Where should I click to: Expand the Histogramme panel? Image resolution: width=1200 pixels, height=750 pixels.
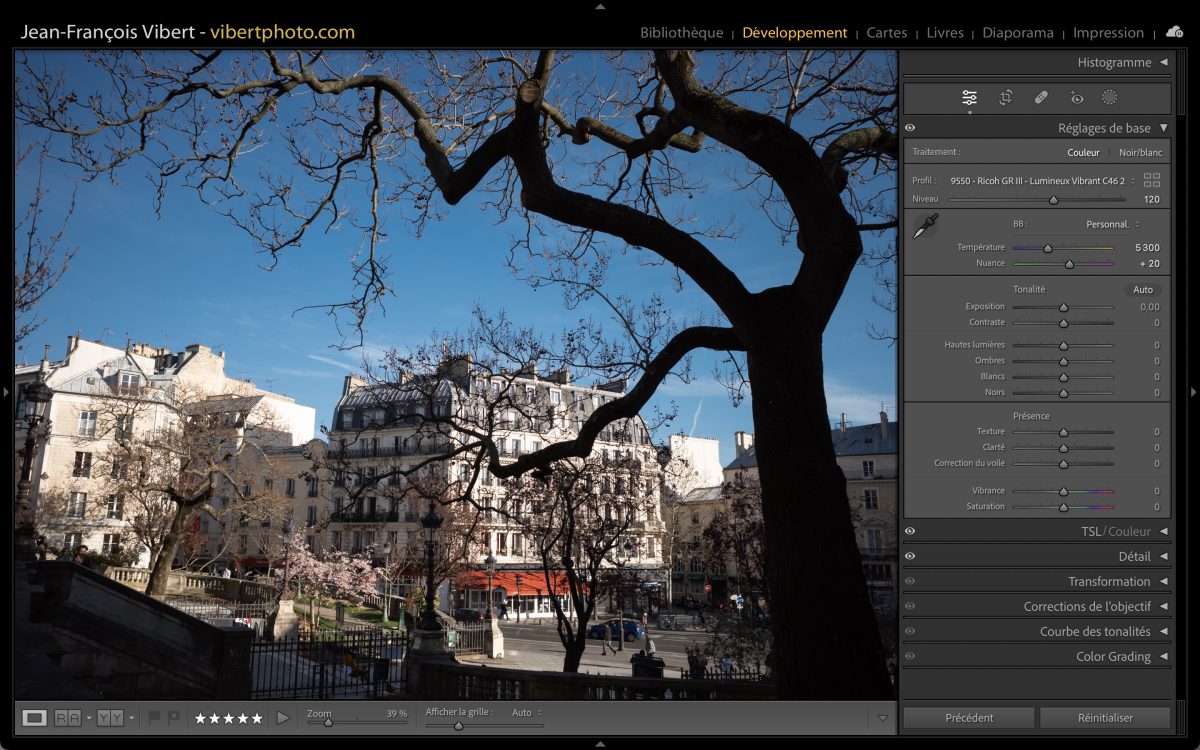1163,62
